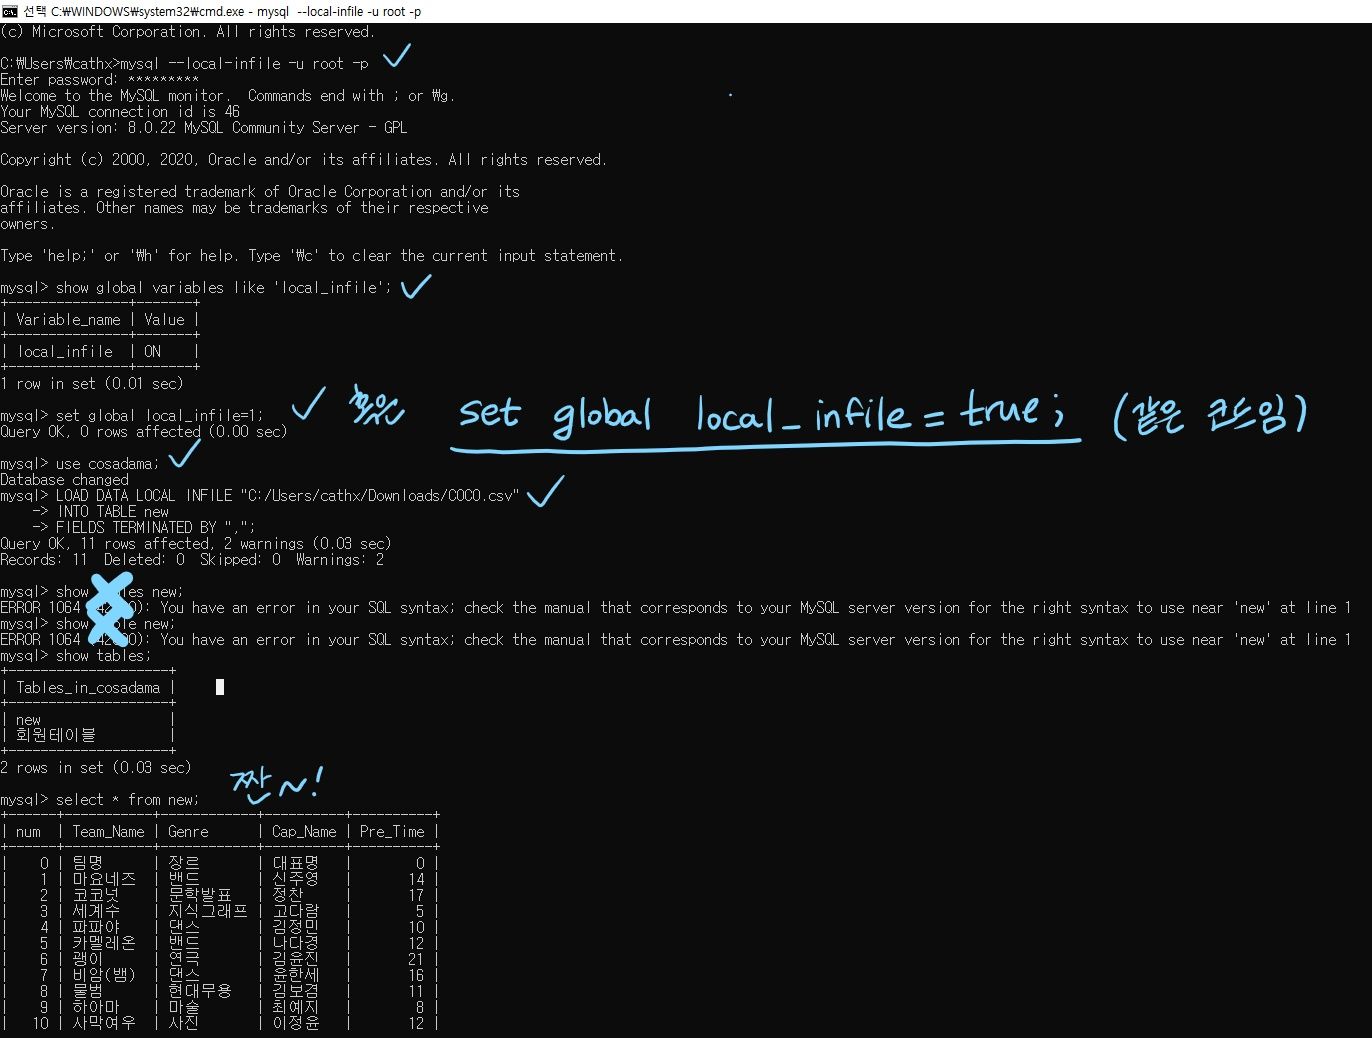The image size is (1372, 1038).
Task: Click the checkmark beside the mysql login command
Action: [x=396, y=56]
